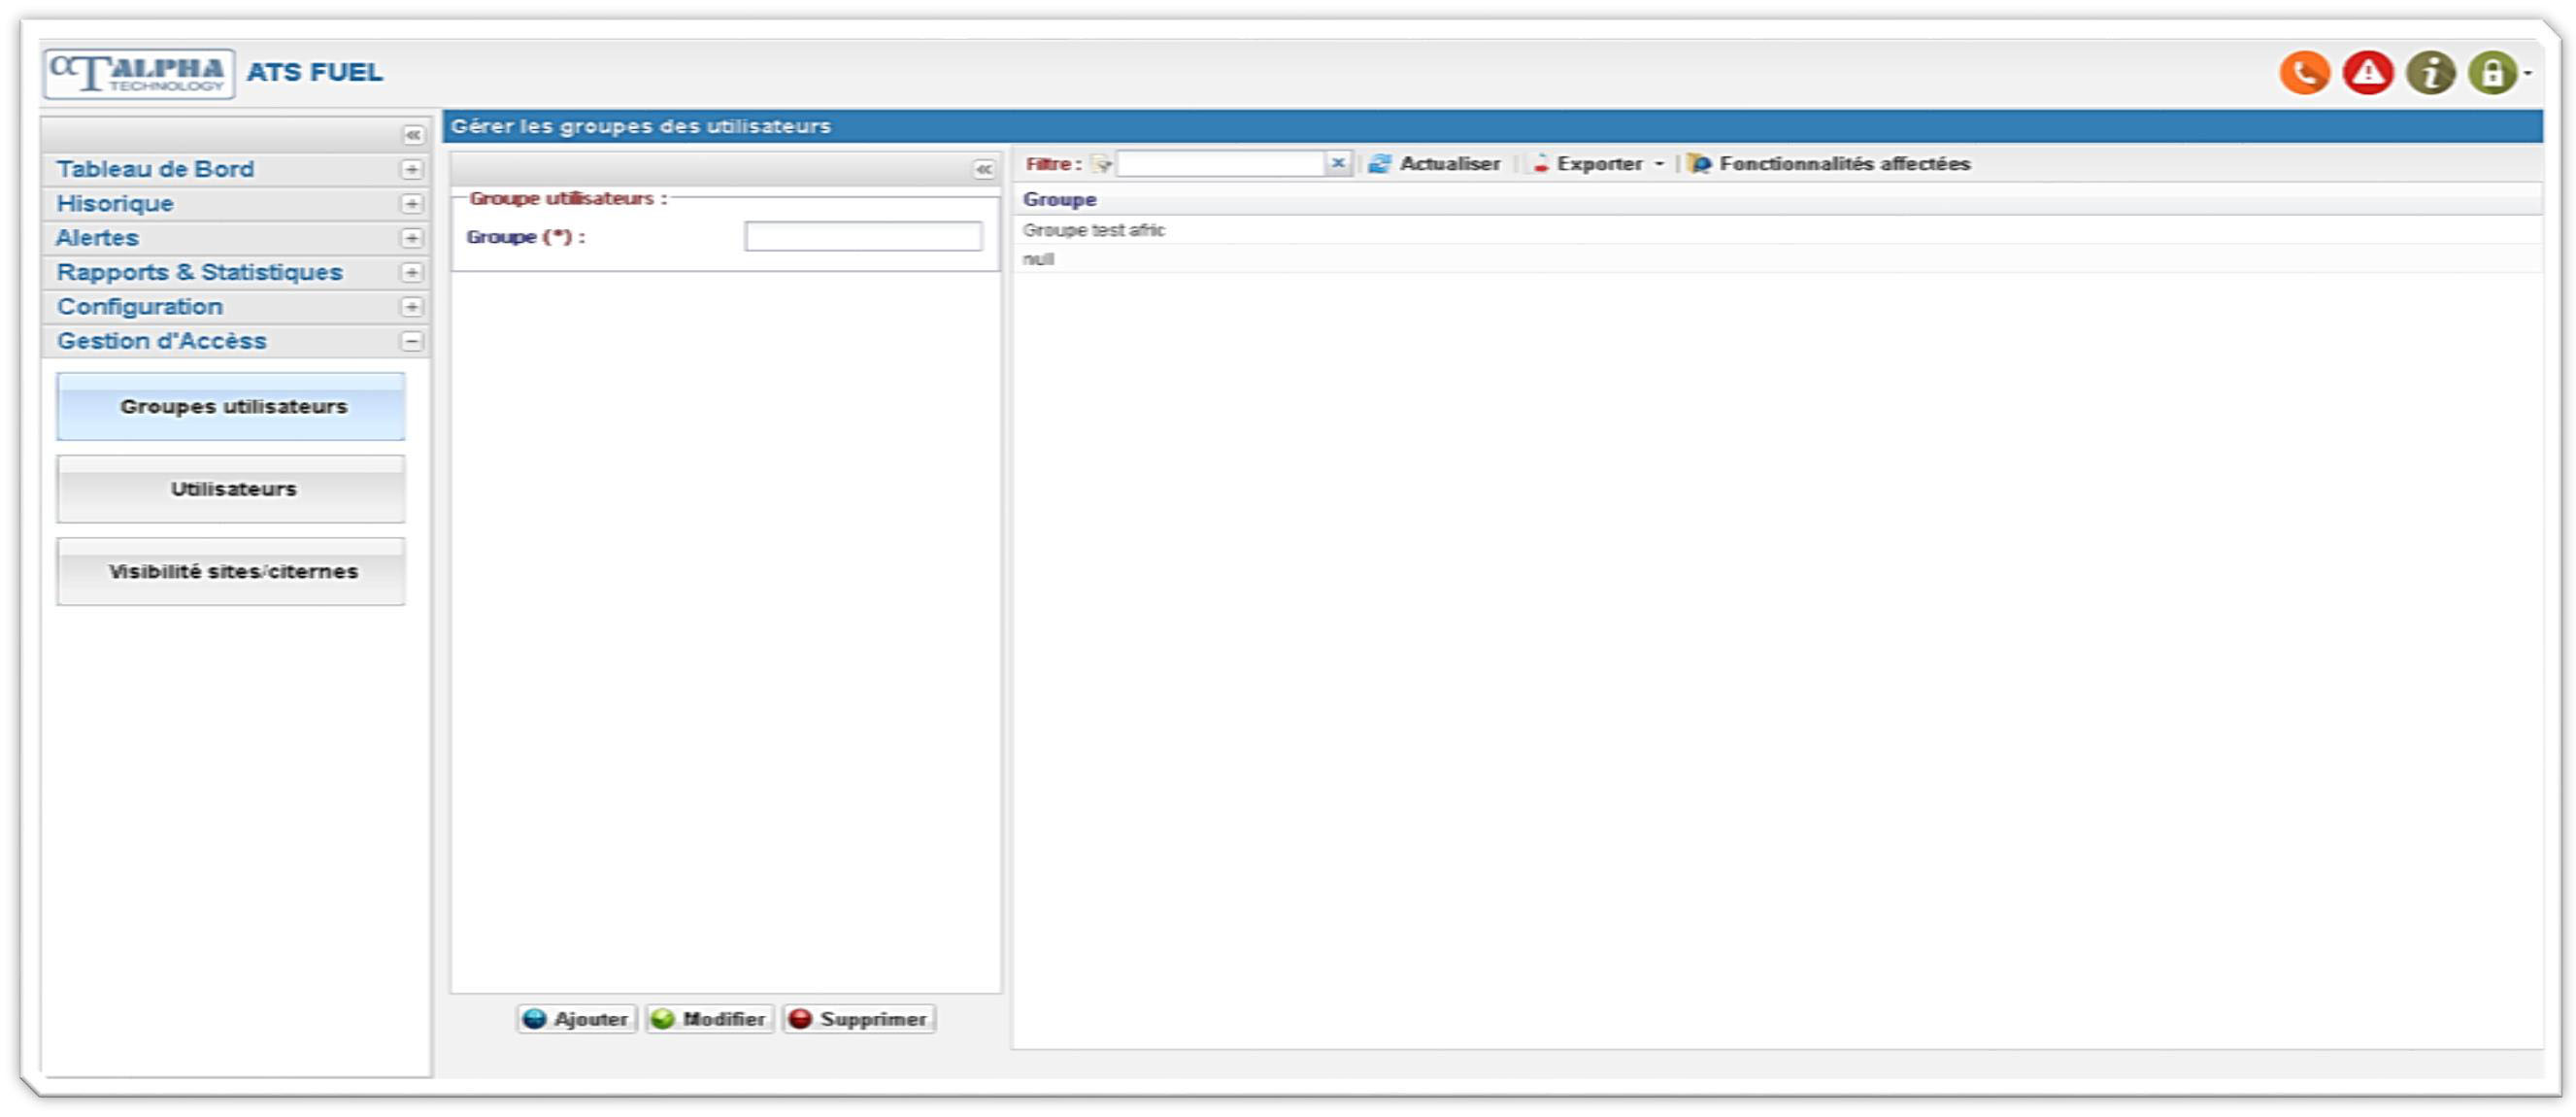Click into the Groupe (*) text field

pos(862,237)
